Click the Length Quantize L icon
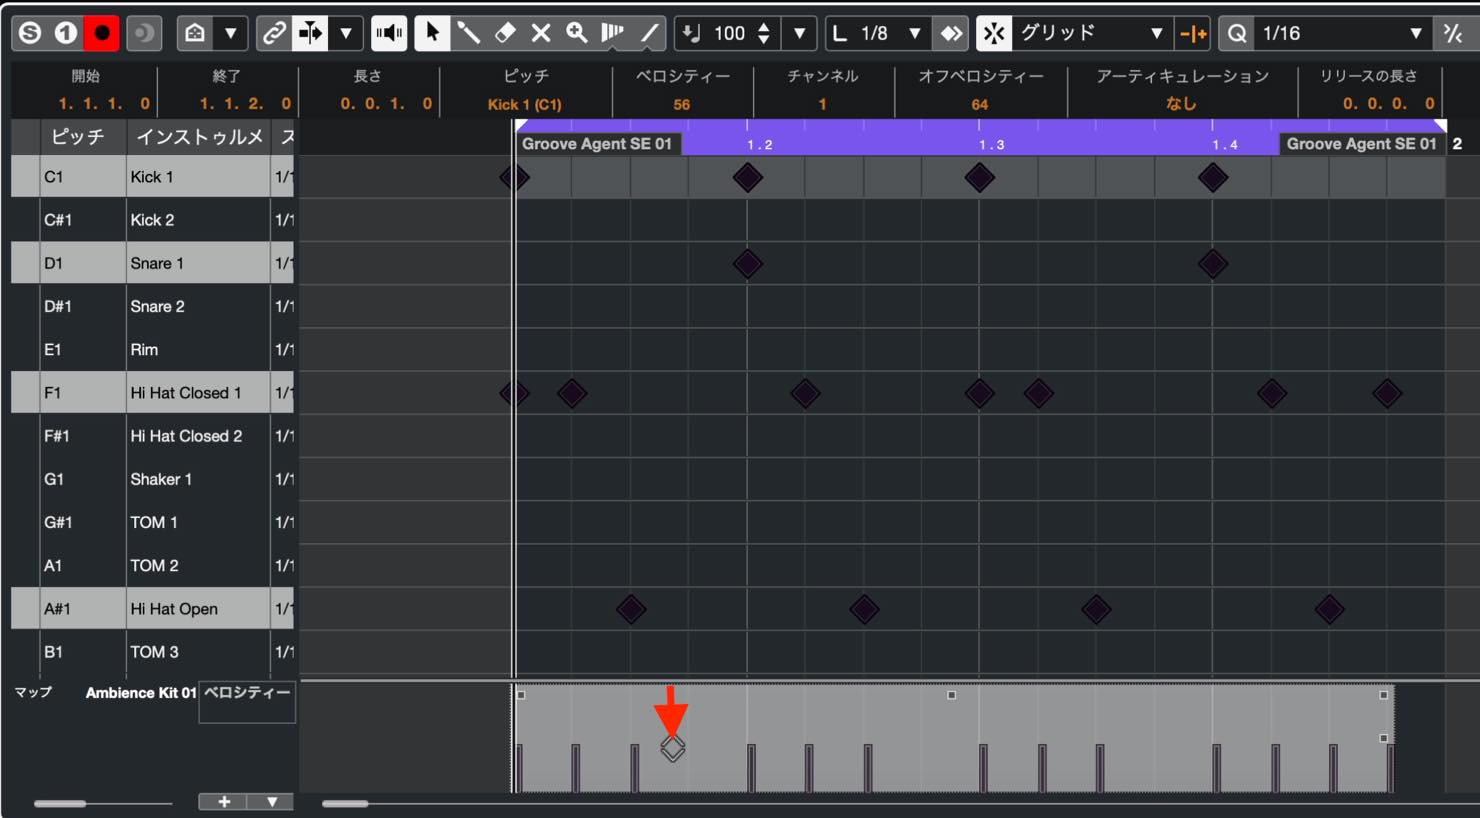The height and width of the screenshot is (818, 1480). [x=841, y=33]
